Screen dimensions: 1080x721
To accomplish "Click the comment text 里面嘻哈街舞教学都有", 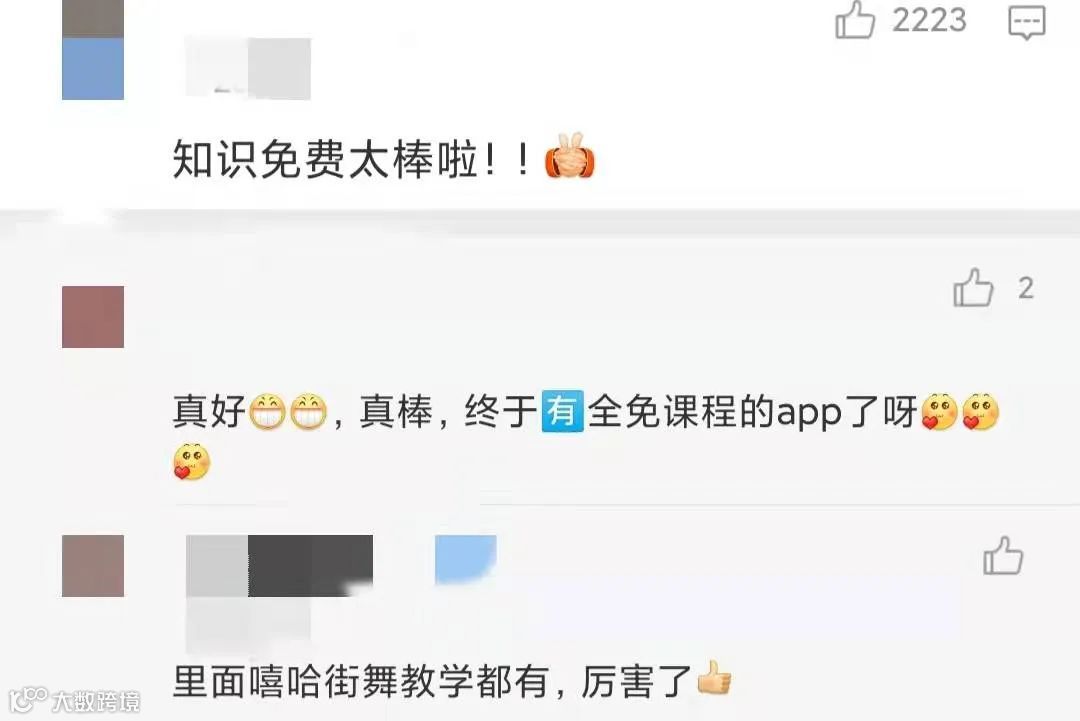I will point(361,681).
